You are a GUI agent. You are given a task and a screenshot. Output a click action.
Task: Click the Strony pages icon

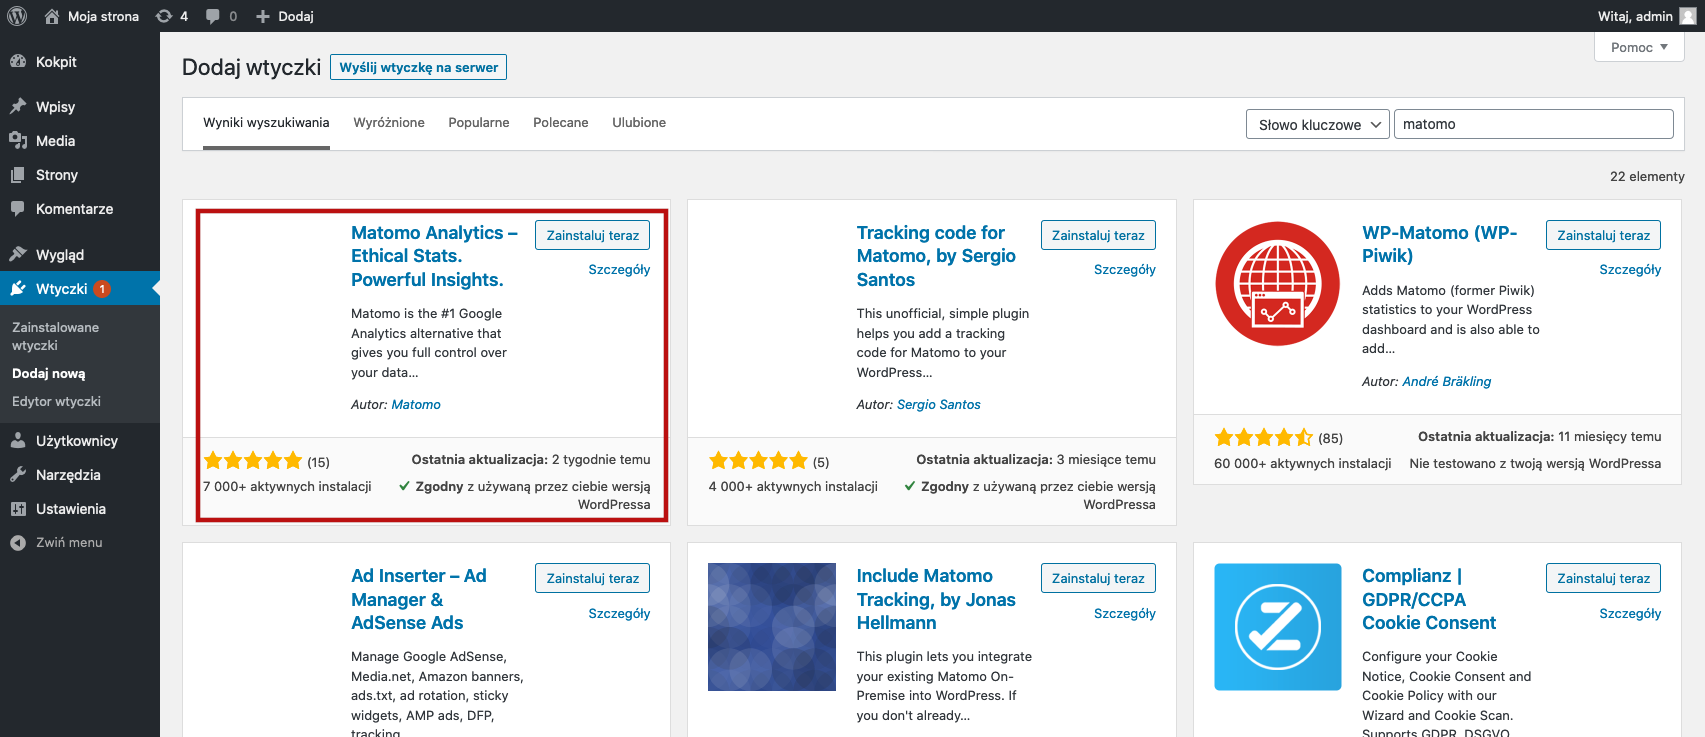18,174
